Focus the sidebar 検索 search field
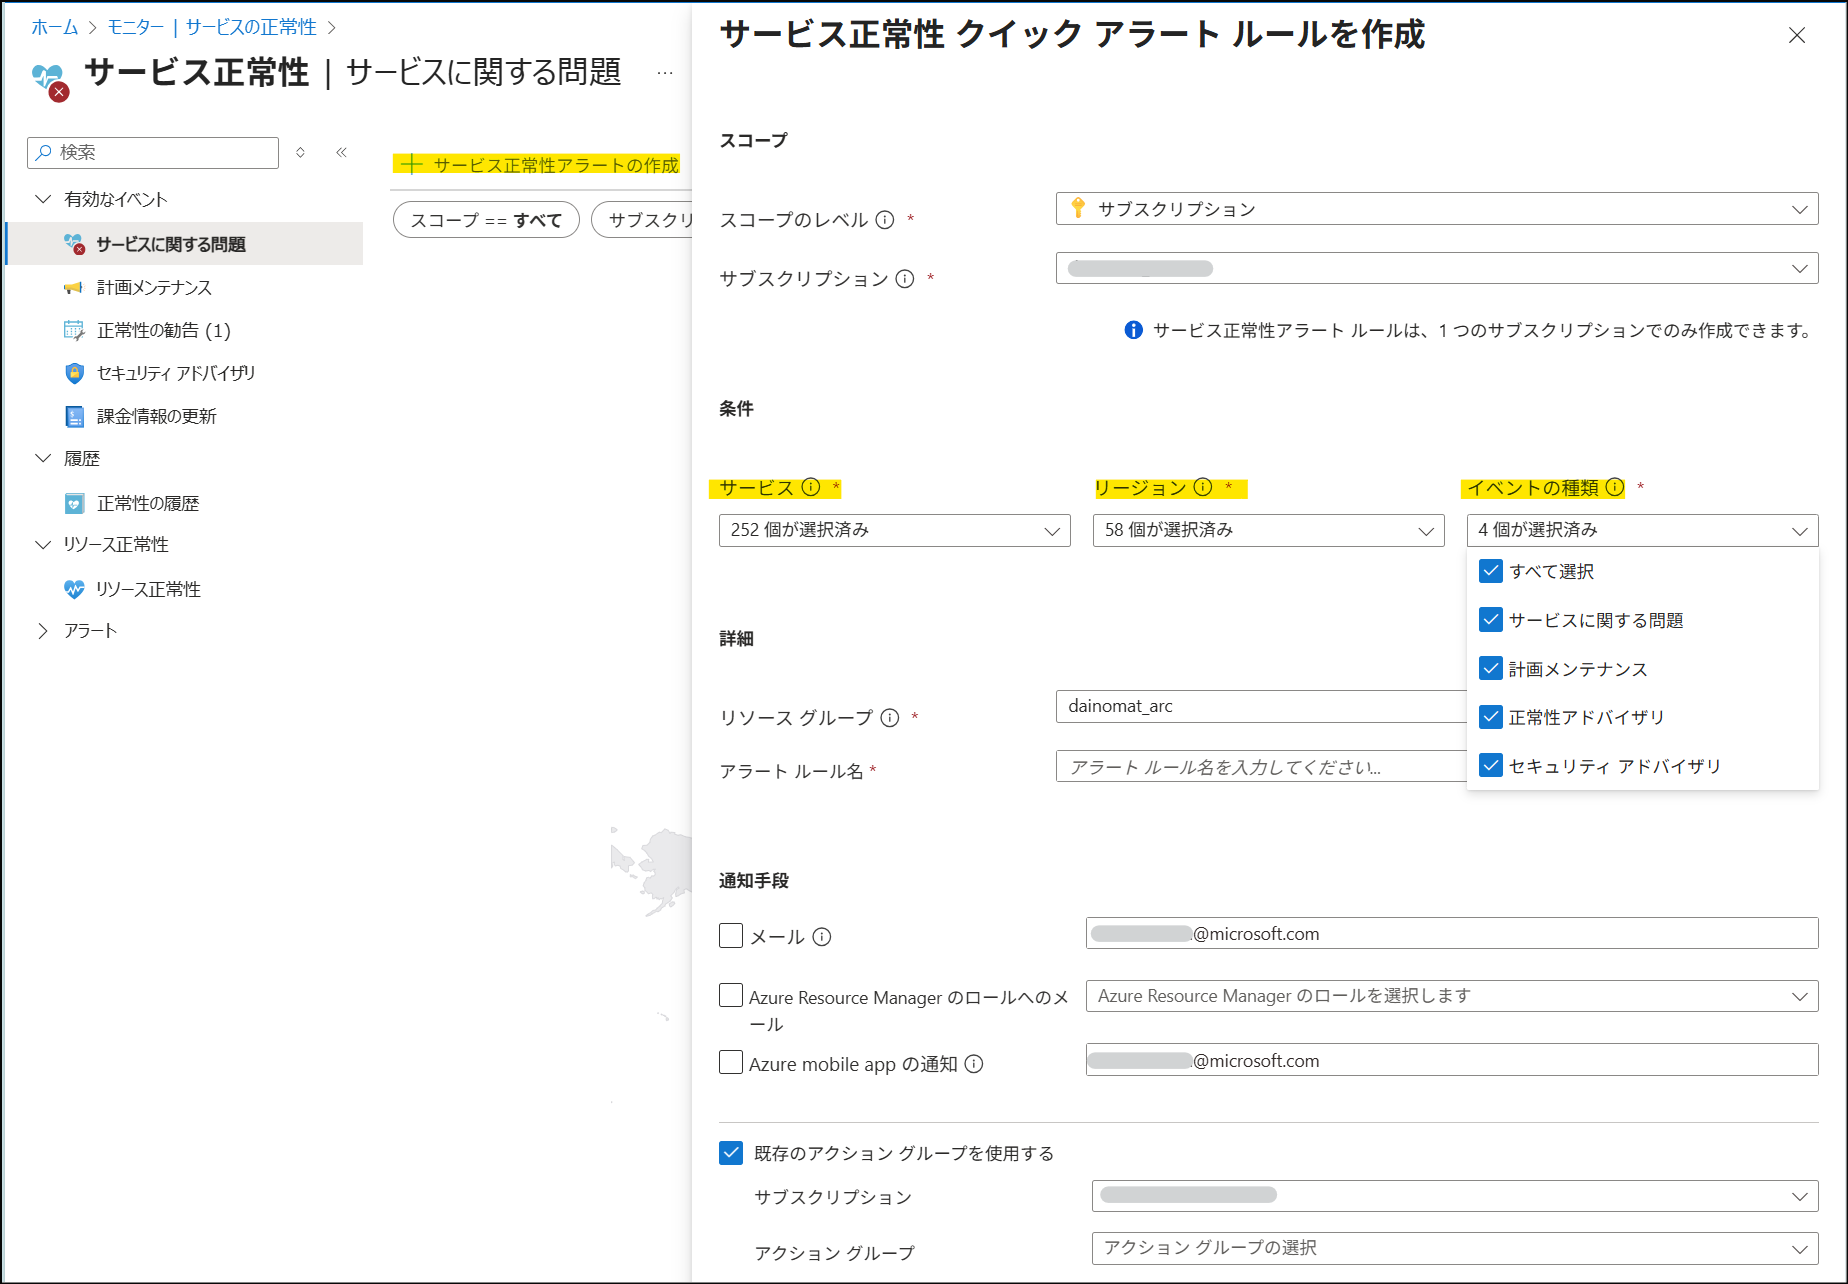 [x=153, y=152]
